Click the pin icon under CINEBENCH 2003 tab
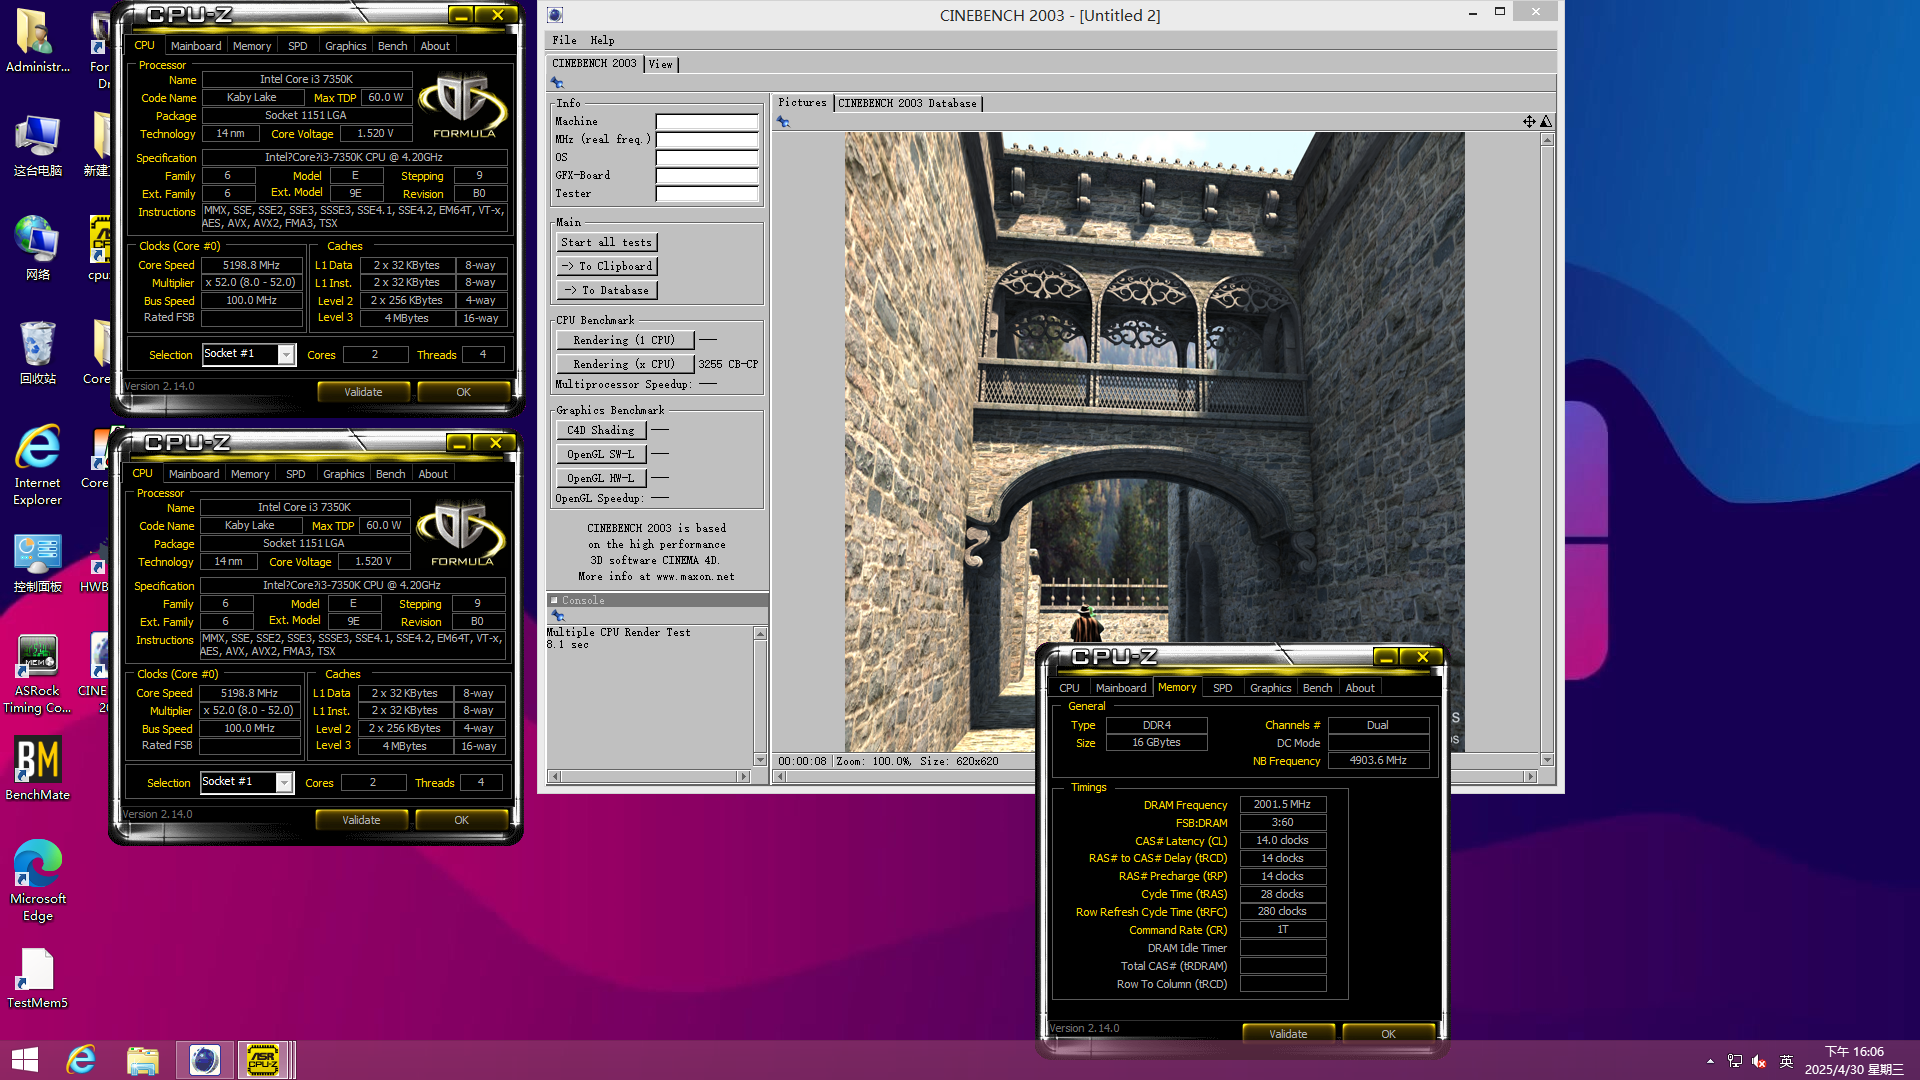Screen dimensions: 1920x1080 pos(557,83)
